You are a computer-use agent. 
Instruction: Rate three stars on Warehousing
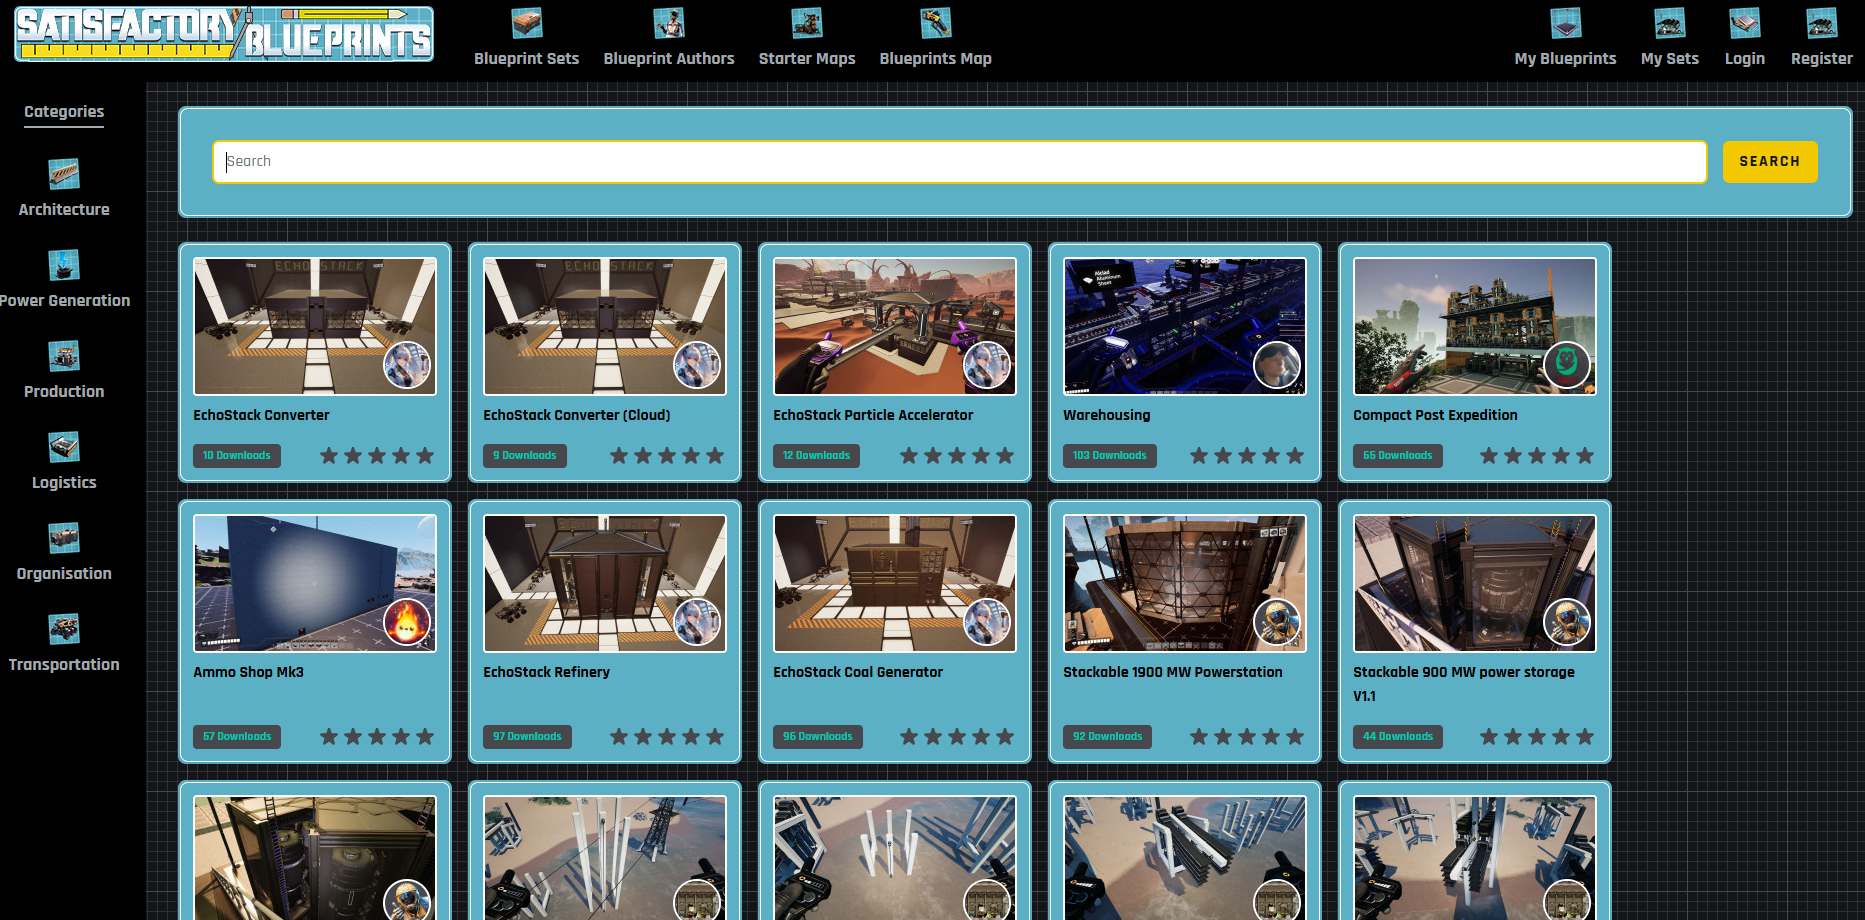1247,456
